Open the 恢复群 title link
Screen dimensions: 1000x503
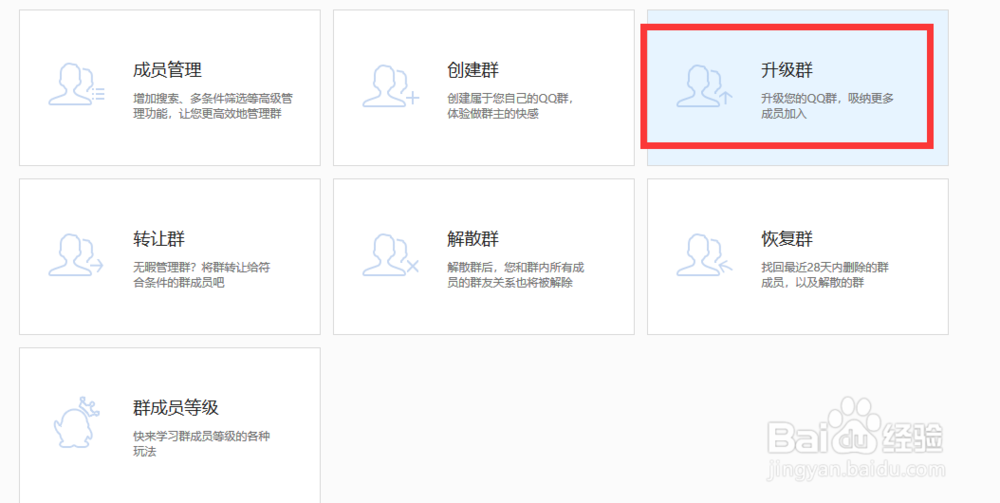pos(787,239)
